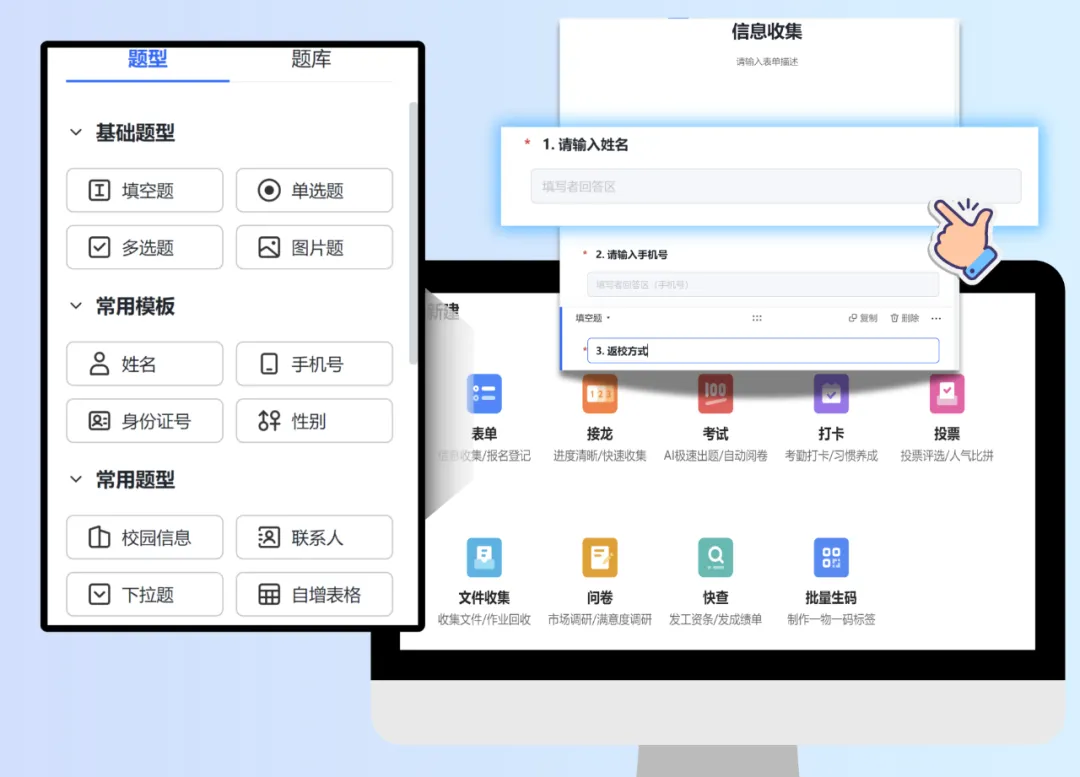Select the 快查 quick lookup icon

point(715,558)
